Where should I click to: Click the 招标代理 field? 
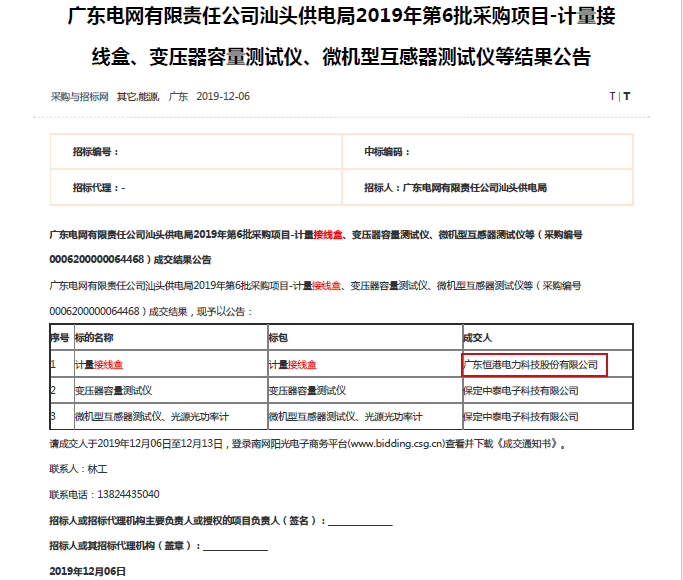(x=99, y=187)
